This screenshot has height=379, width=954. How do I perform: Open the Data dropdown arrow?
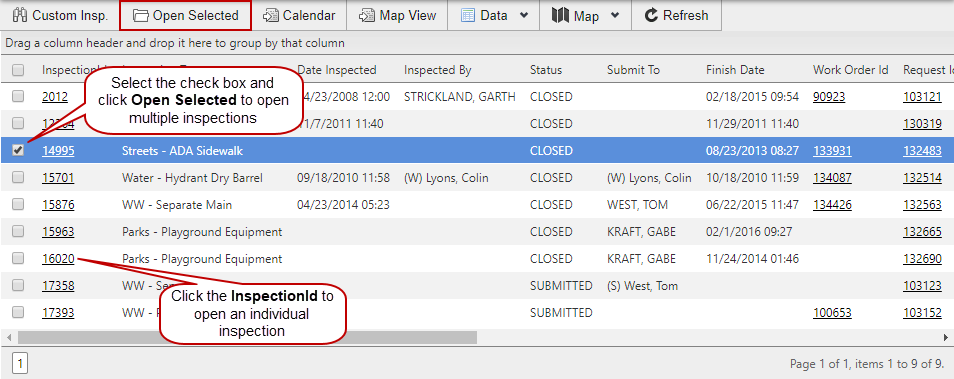click(524, 16)
